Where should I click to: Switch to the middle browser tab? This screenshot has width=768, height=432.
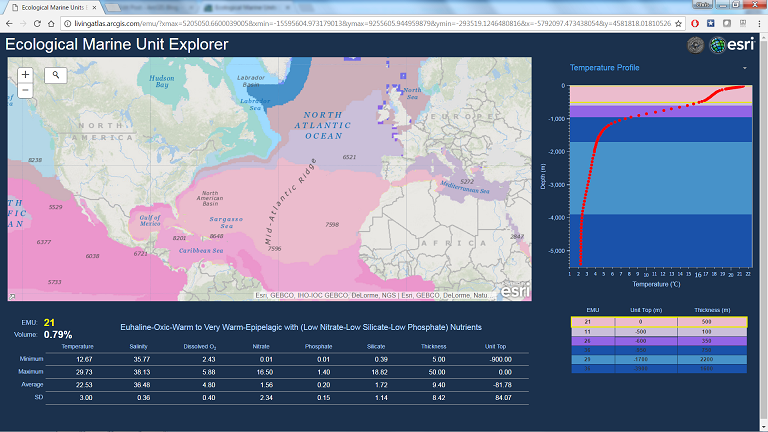click(150, 6)
